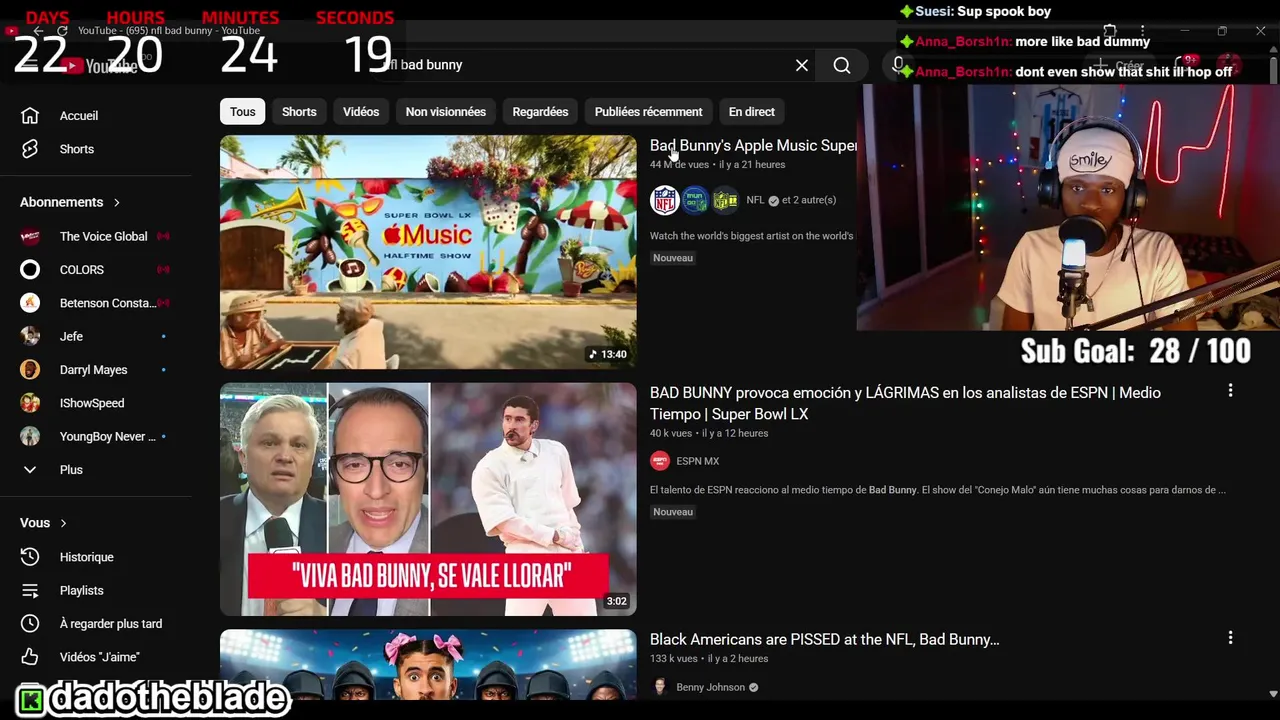Play VIVA BAD BUNNY, SE VALE LLORAR thumbnail
The image size is (1280, 720).
pos(428,499)
